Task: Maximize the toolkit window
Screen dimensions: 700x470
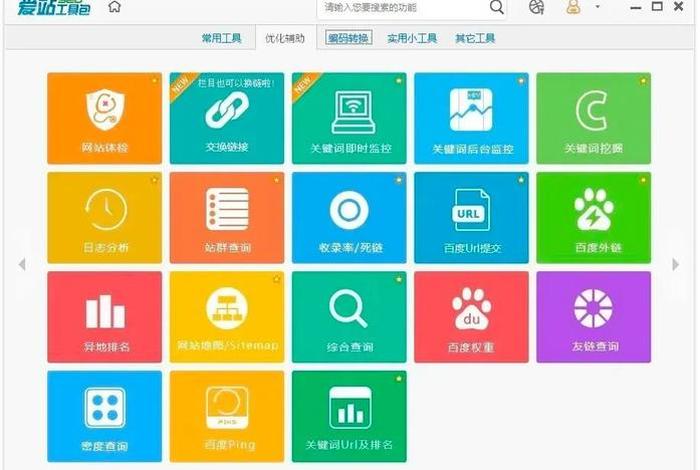Action: [x=657, y=6]
